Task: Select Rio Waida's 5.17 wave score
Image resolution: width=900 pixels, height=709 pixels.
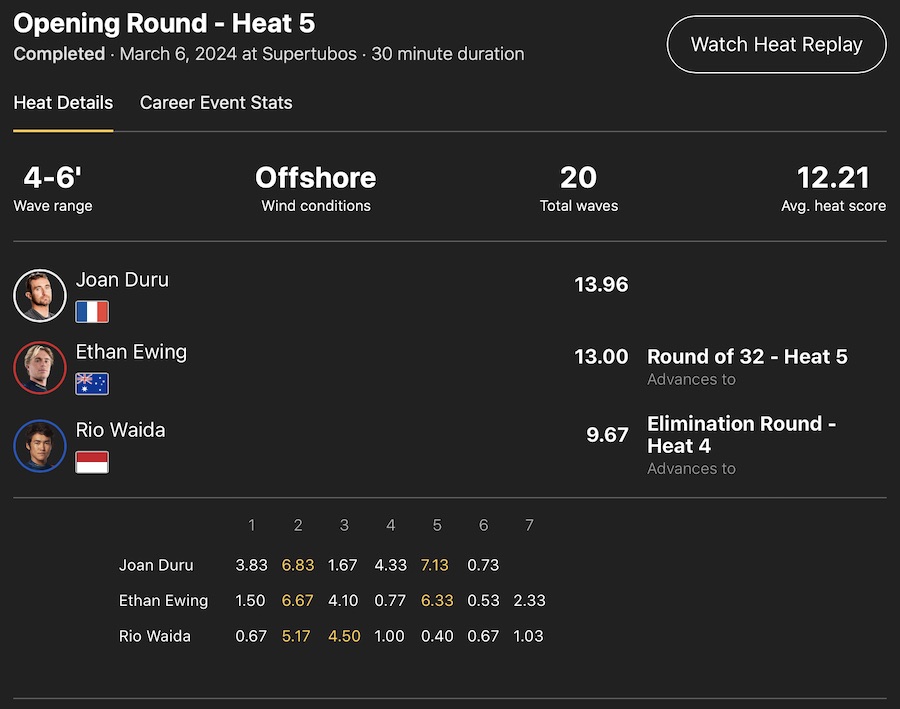Action: point(297,636)
